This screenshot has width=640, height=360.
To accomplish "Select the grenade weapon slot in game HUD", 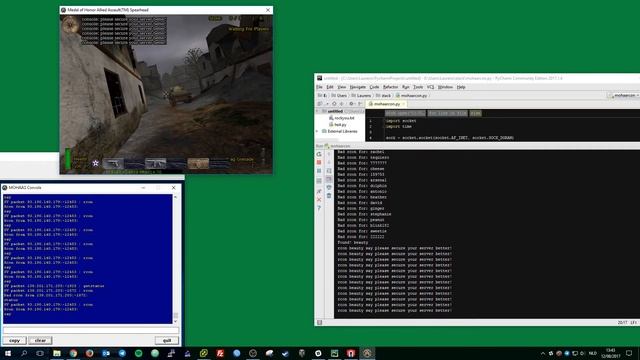I will pyautogui.click(x=198, y=163).
